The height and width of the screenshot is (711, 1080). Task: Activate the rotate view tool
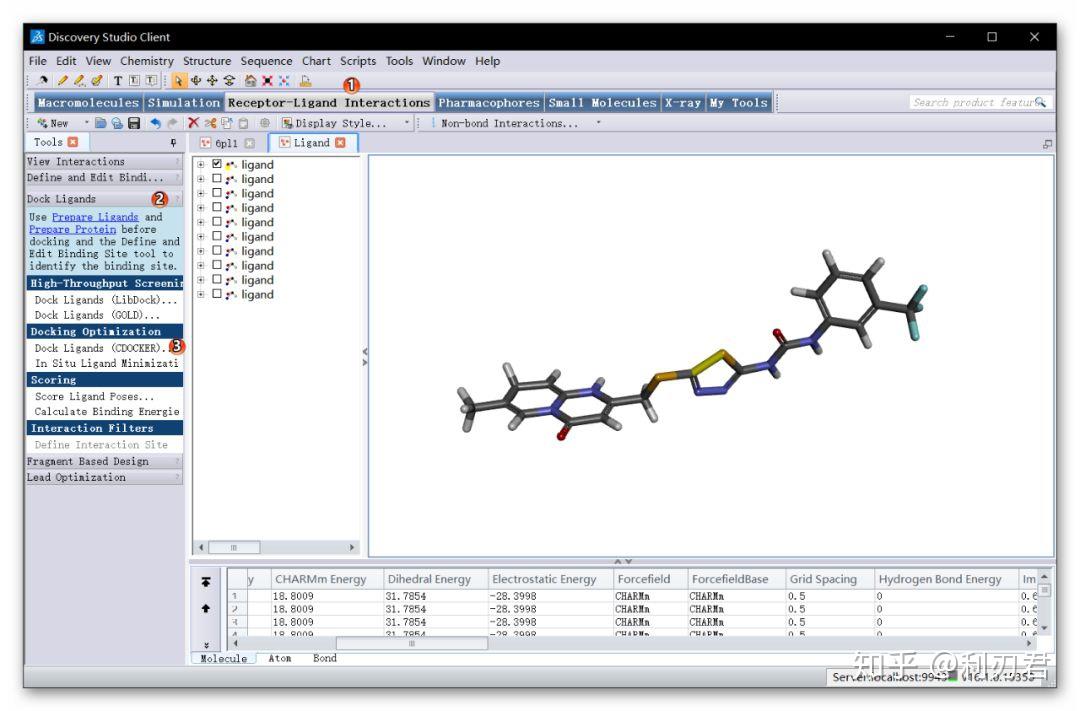tap(197, 80)
